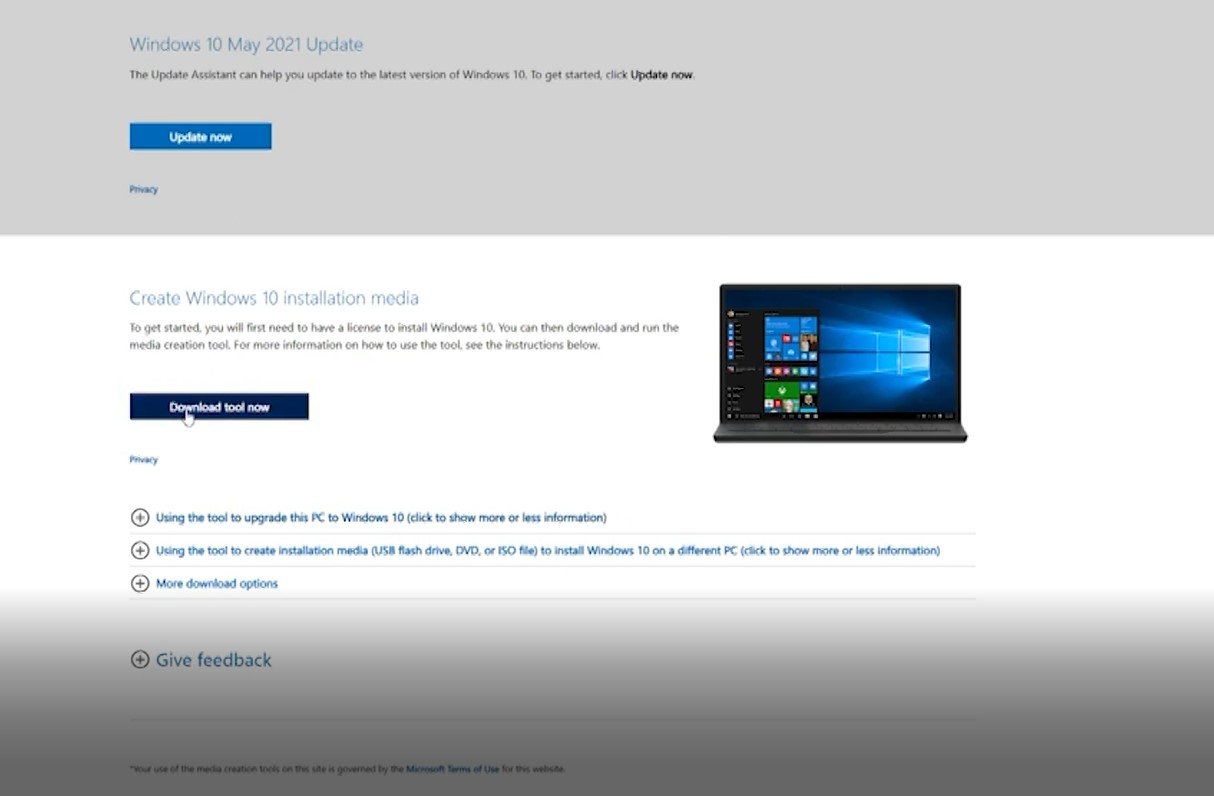This screenshot has height=796, width=1214.
Task: Click plus icon beside Give feedback
Action: (x=140, y=660)
